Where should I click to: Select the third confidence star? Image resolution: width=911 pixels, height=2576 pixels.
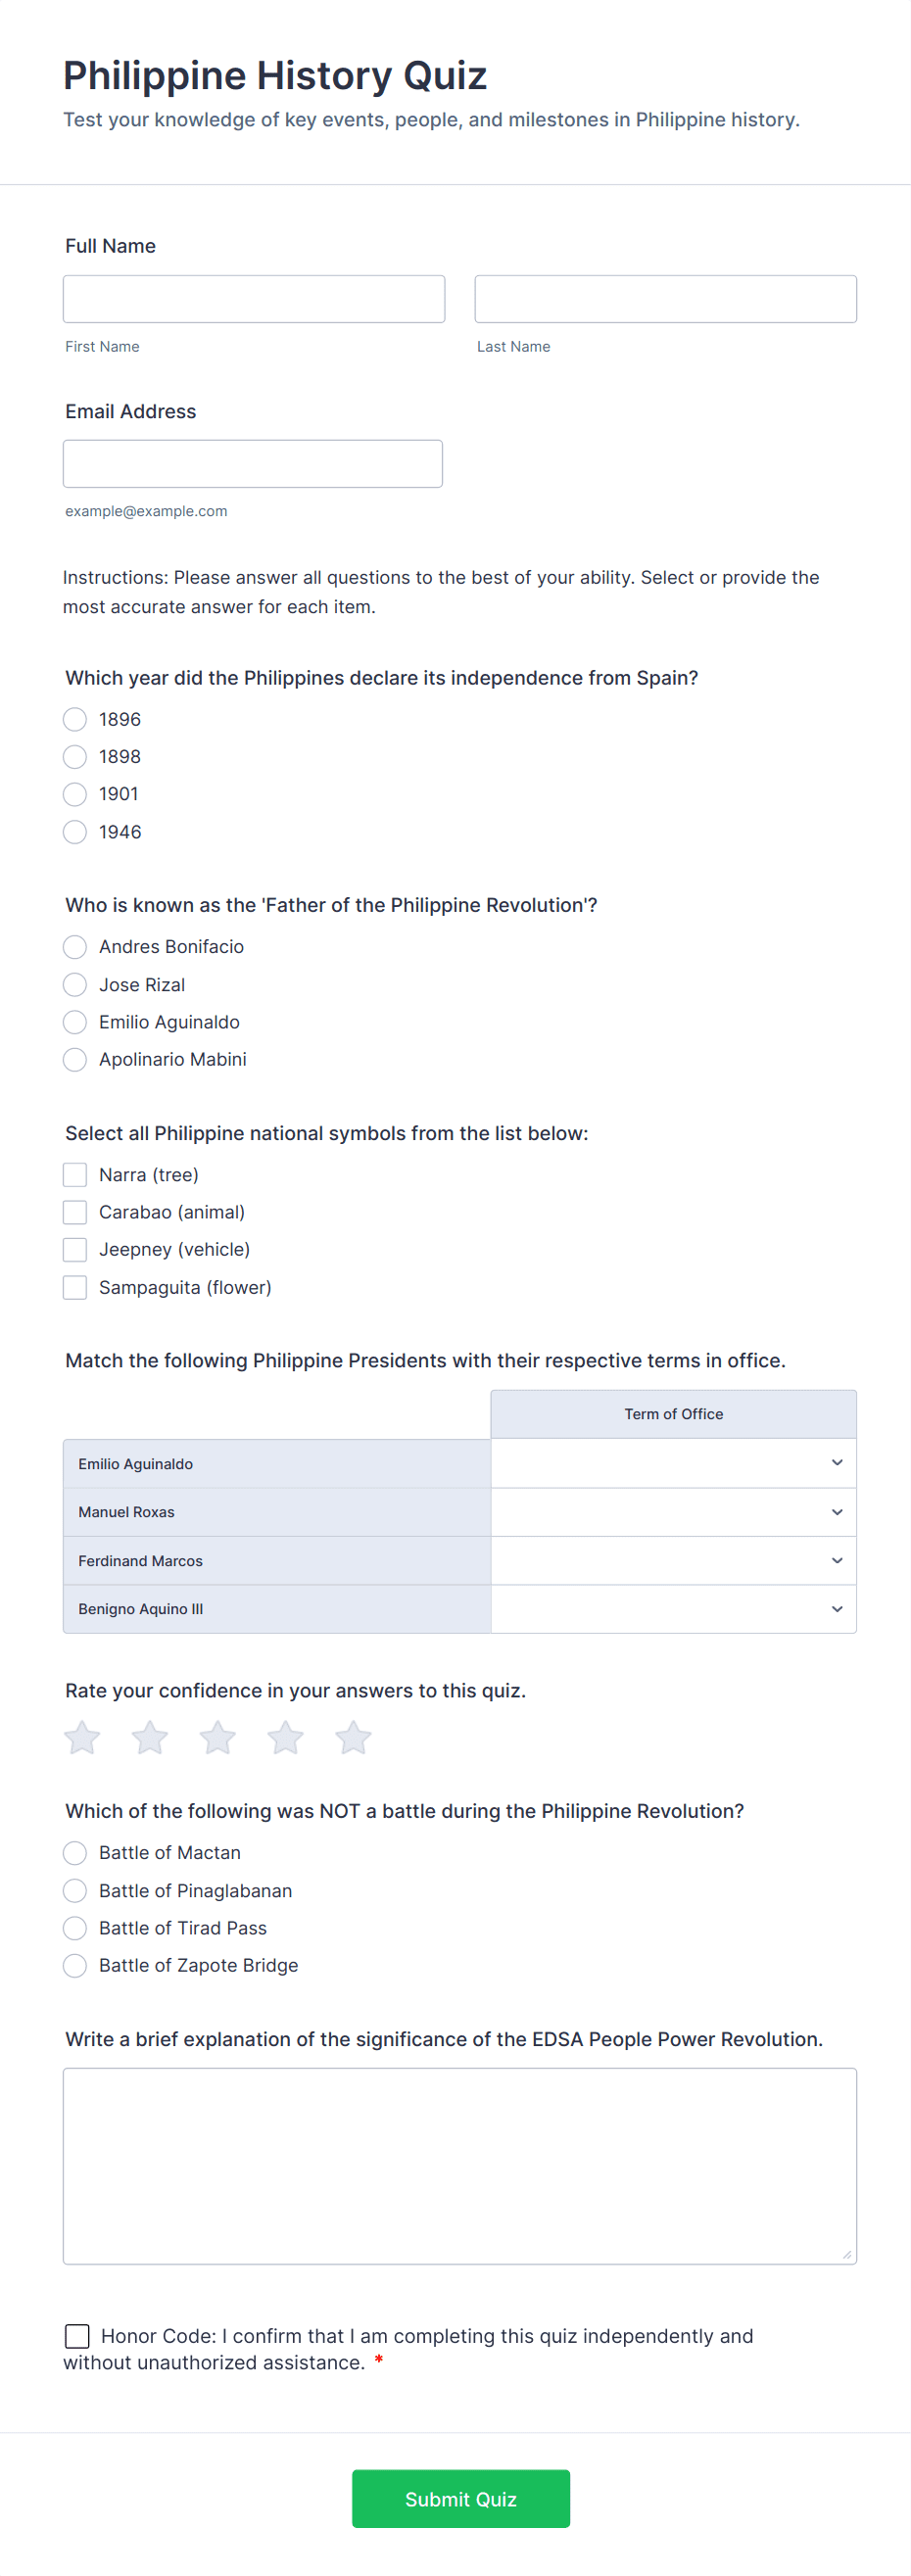click(x=217, y=1737)
